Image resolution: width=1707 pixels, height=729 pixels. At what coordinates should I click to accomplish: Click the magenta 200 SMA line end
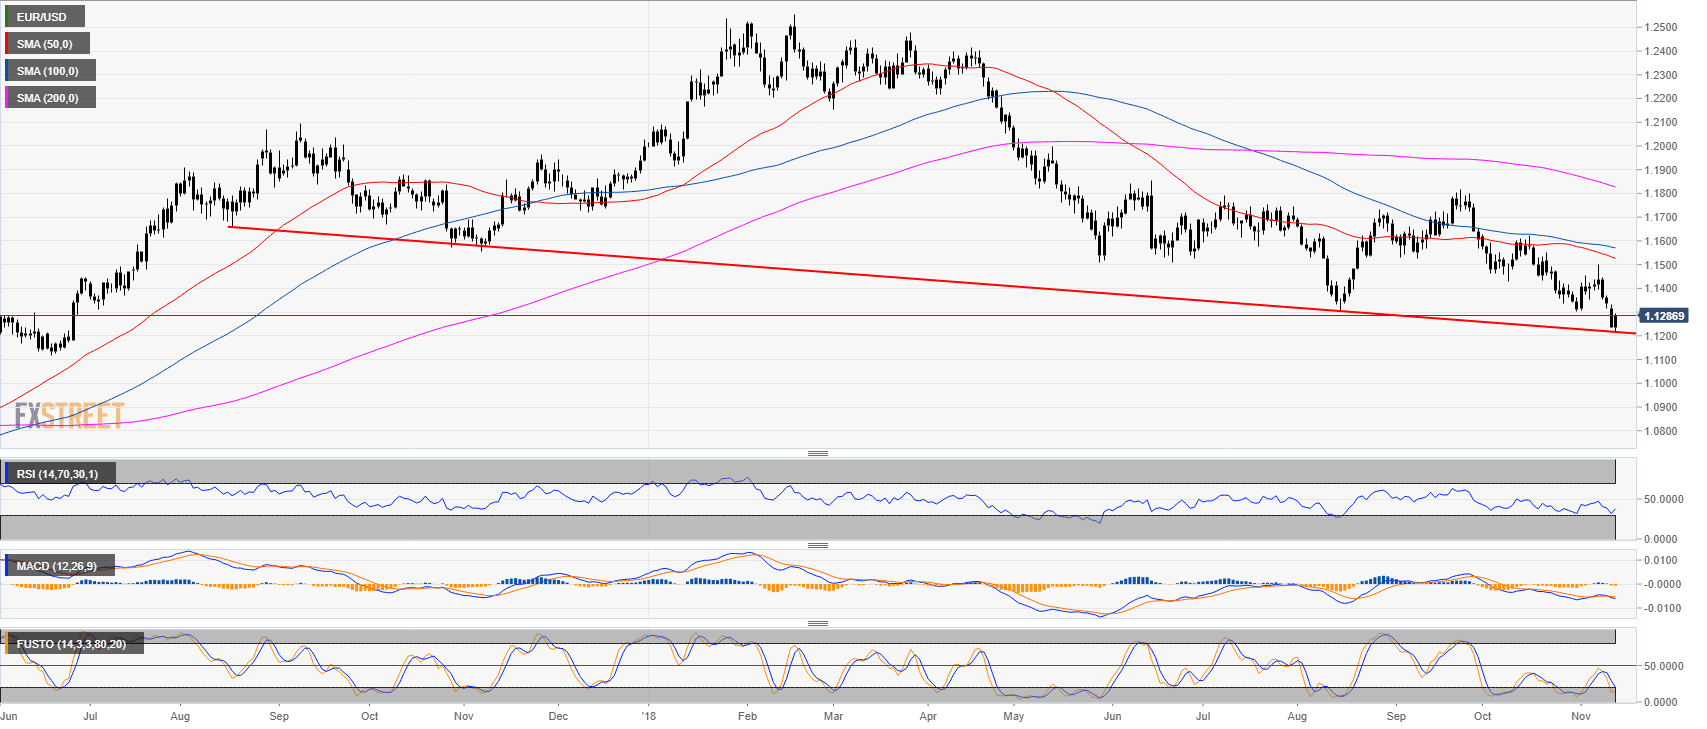click(x=1612, y=186)
